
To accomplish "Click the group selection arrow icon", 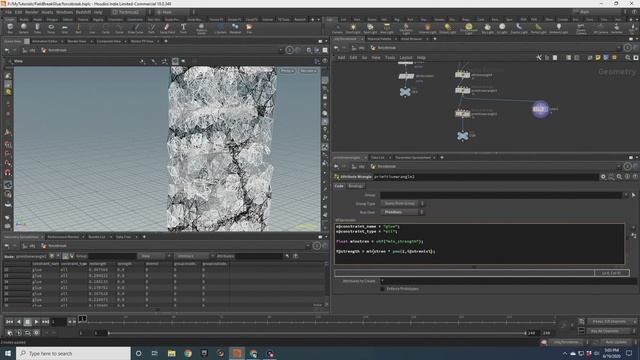I will 633,195.
